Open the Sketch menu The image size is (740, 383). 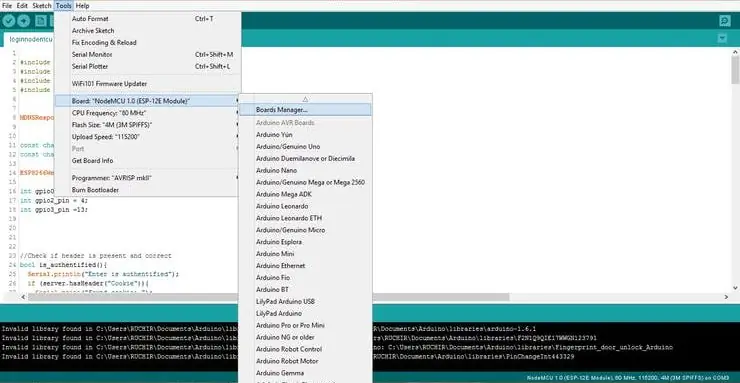pyautogui.click(x=42, y=6)
